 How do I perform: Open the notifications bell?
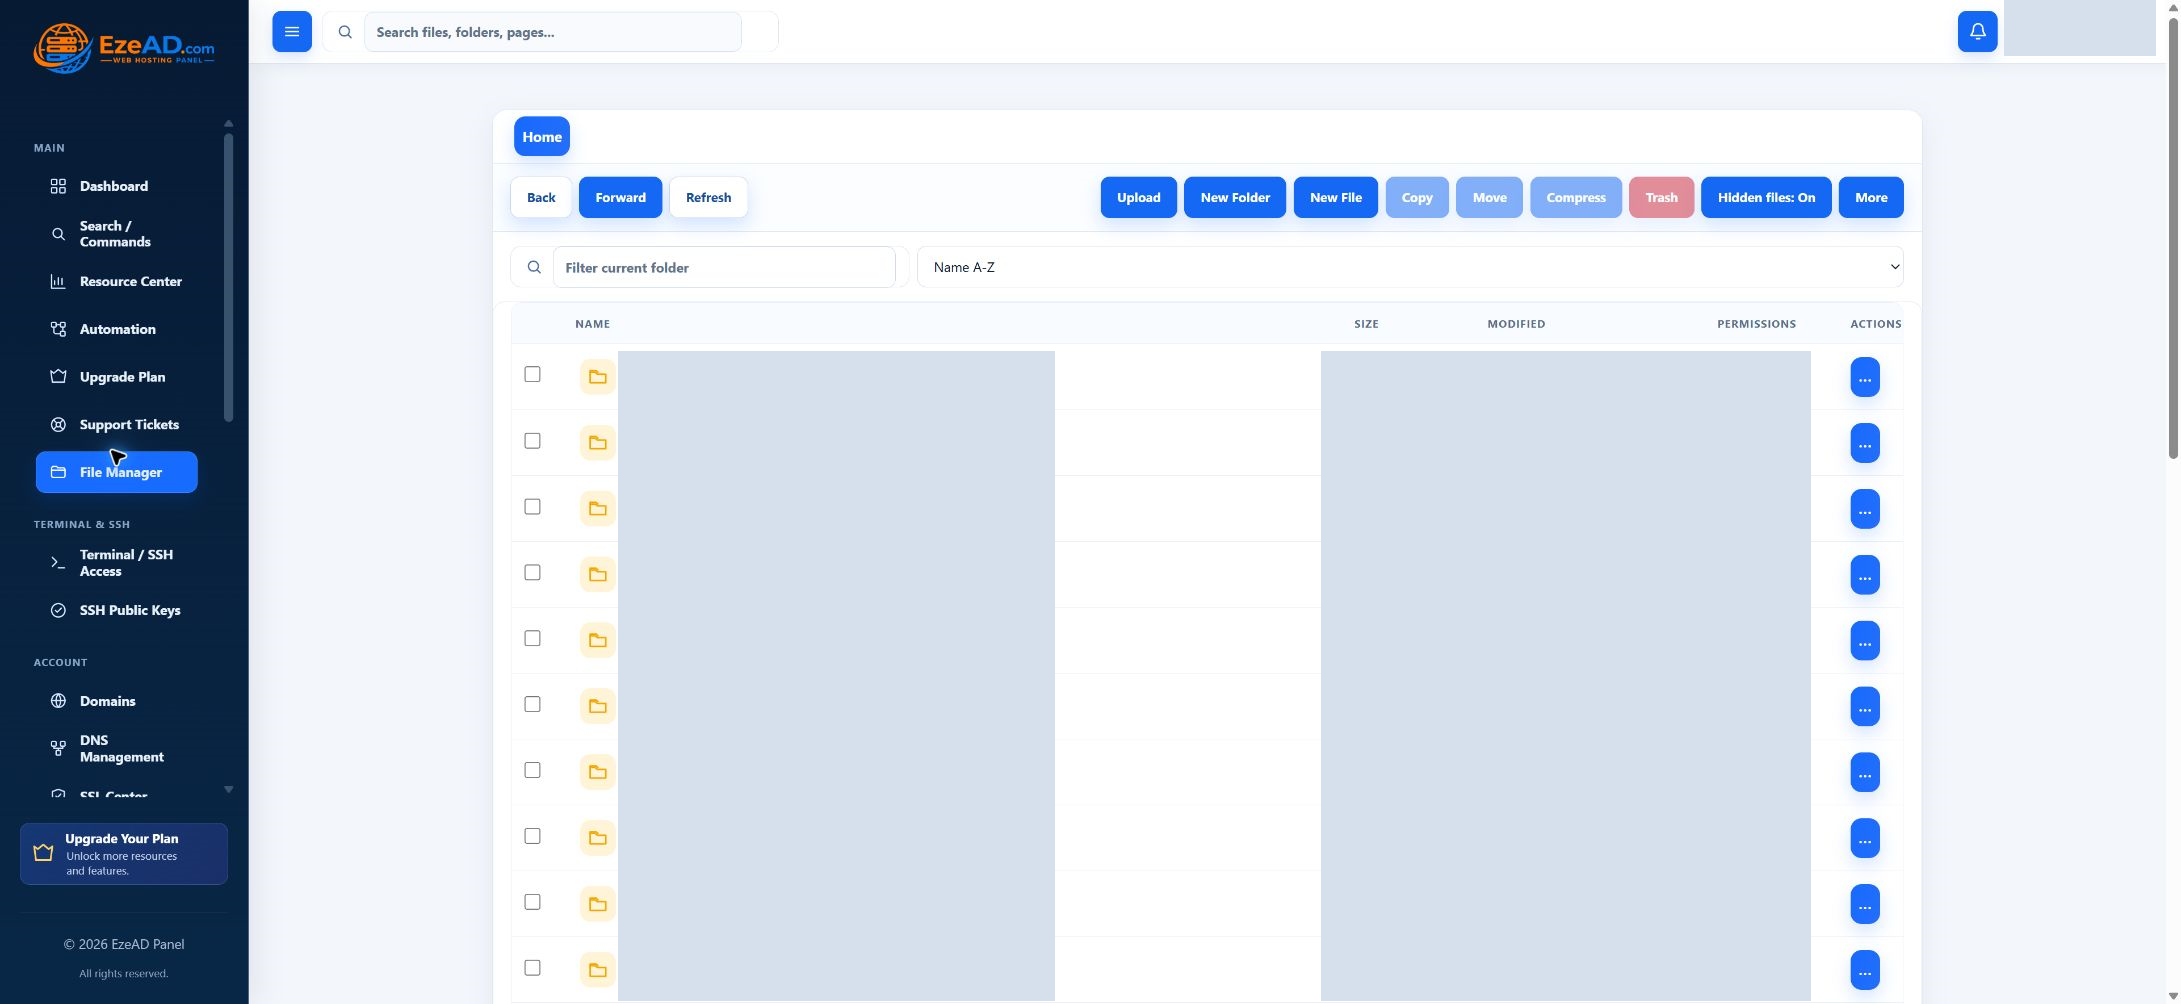click(1977, 32)
